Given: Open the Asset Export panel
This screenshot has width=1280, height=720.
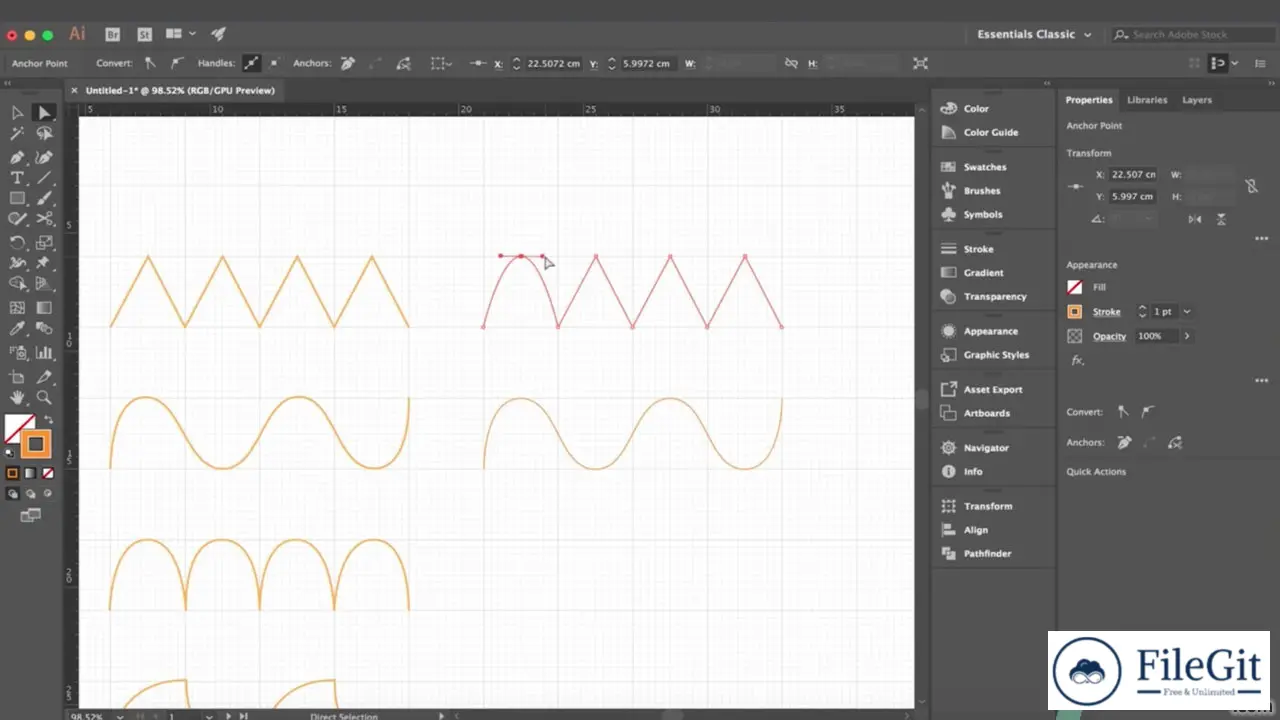Looking at the screenshot, I should 982,390.
